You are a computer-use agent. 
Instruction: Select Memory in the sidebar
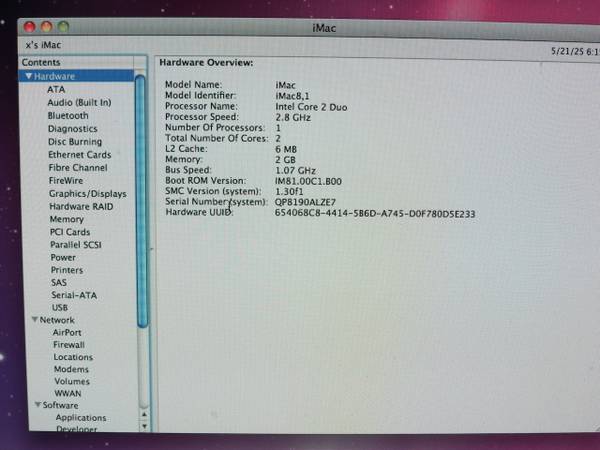pyautogui.click(x=67, y=219)
